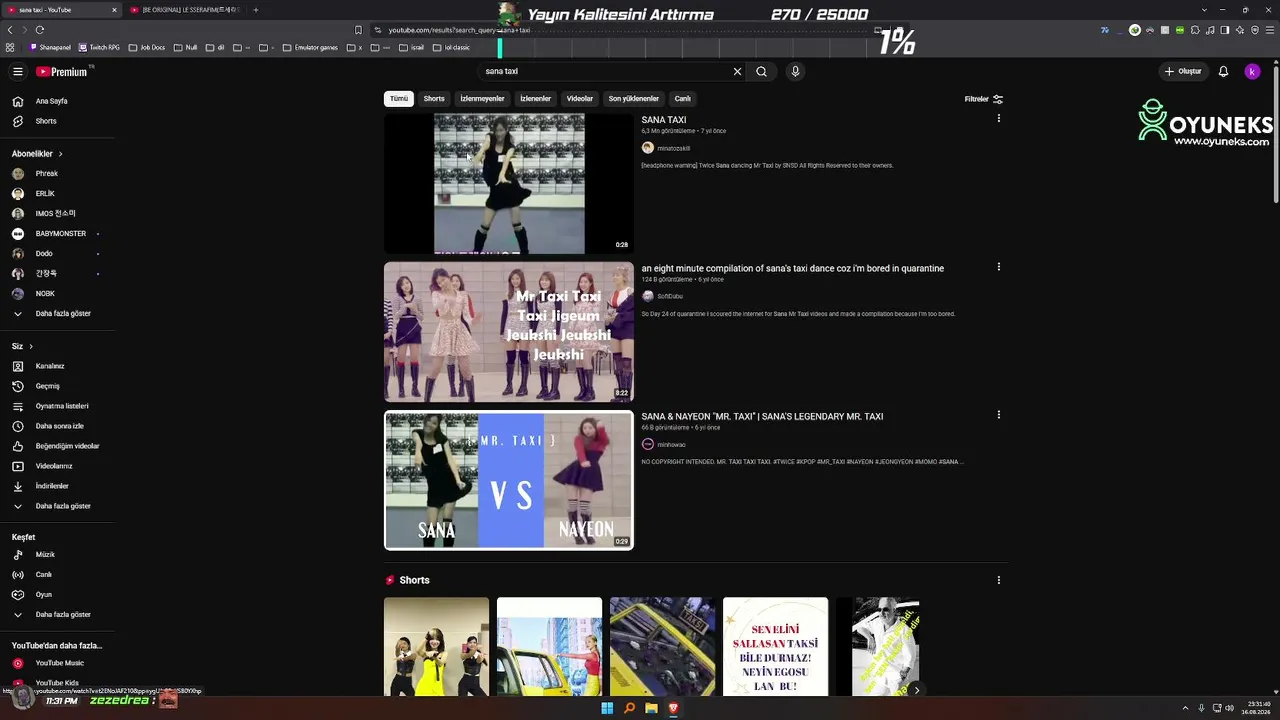This screenshot has width=1280, height=720.
Task: Open more options for SANA & NAYEON video
Action: 998,415
